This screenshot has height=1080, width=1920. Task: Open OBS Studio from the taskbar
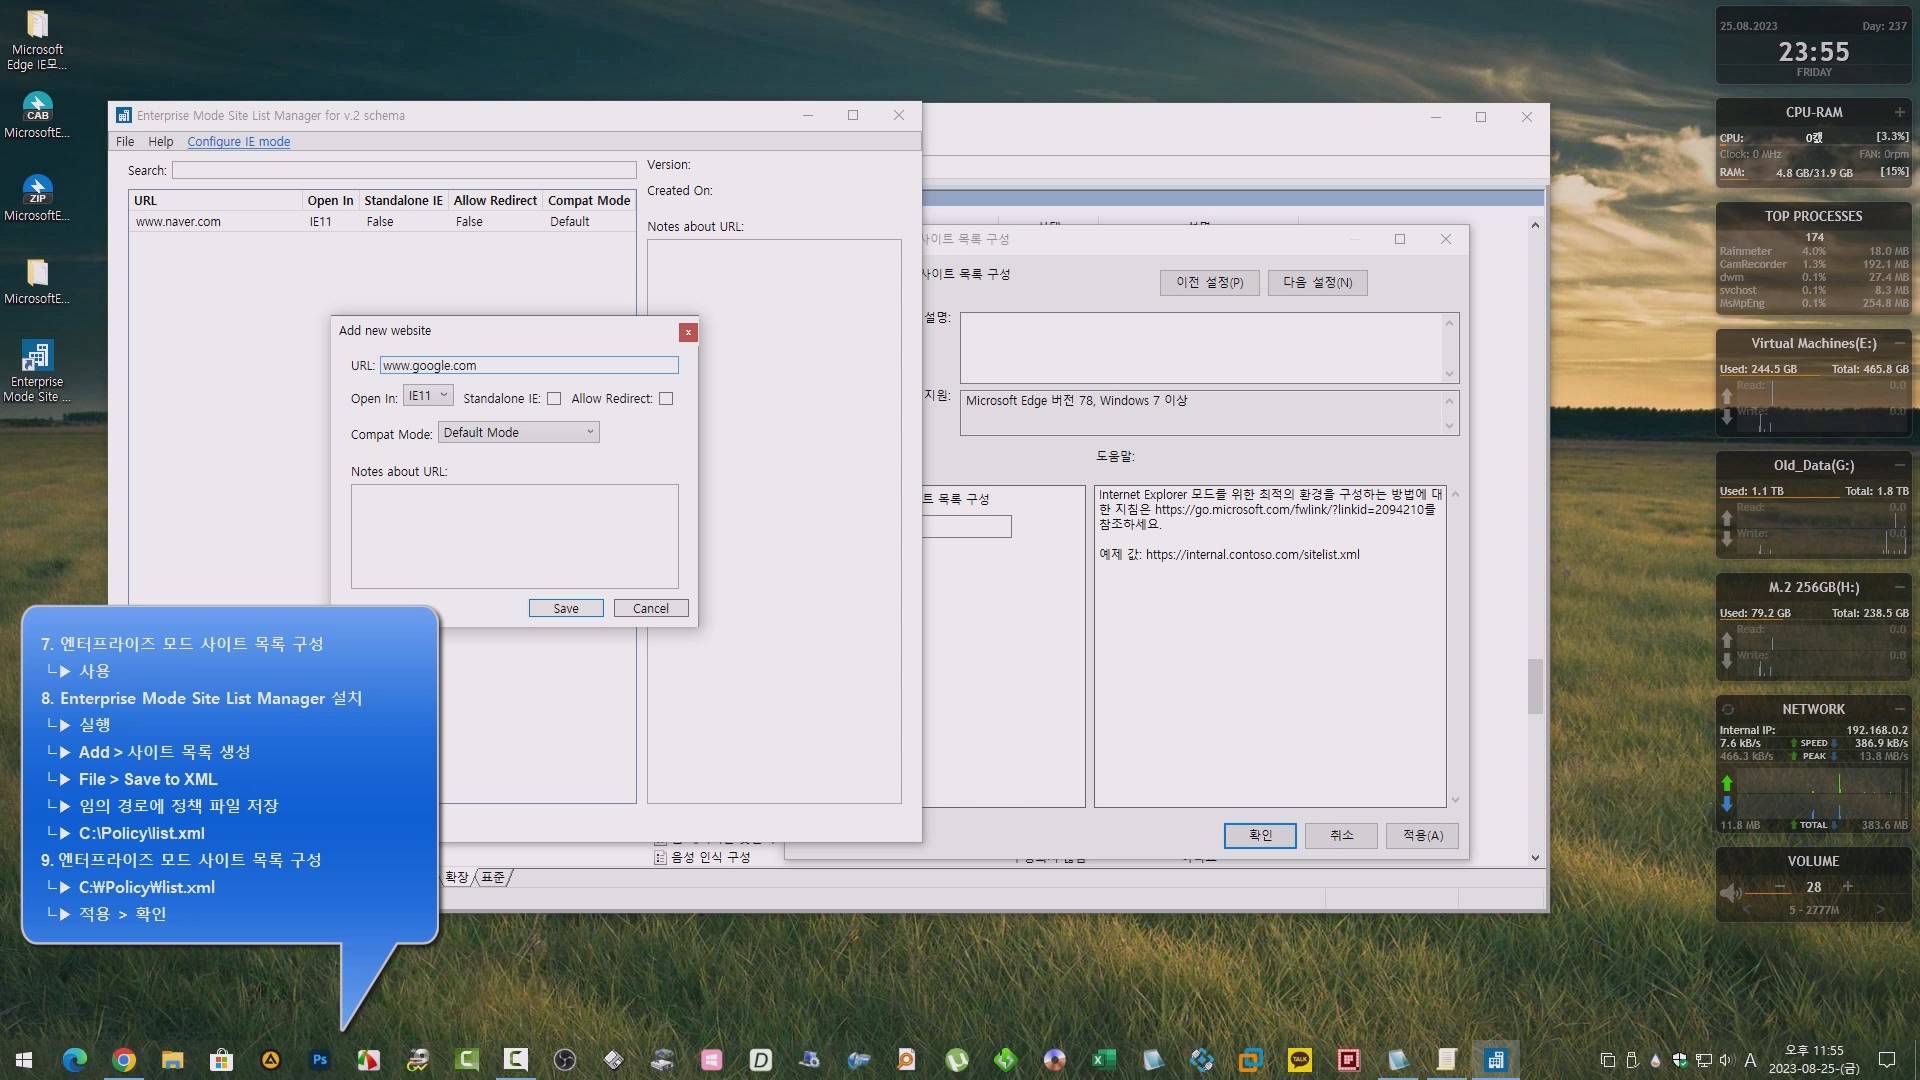pyautogui.click(x=565, y=1059)
